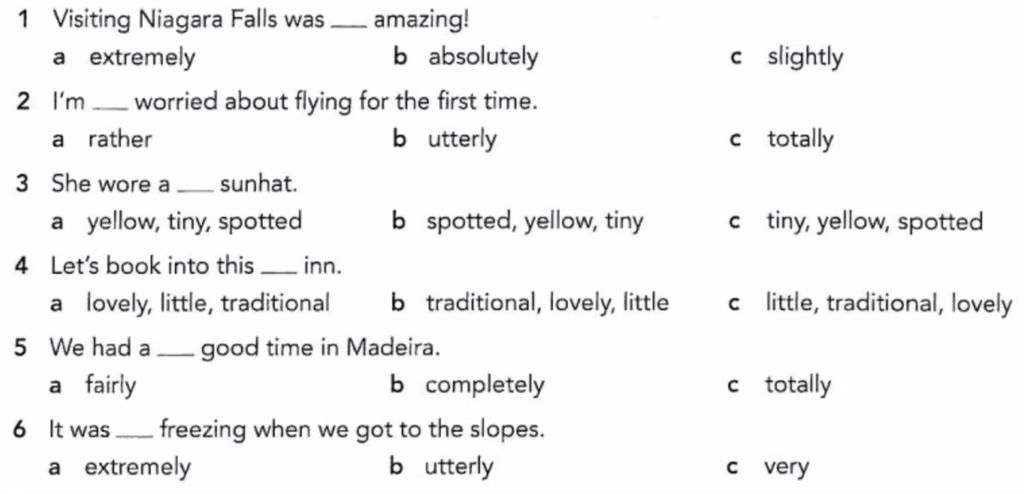
Task: Choose 'extremely' under the Niagara Falls sentence
Action: click(142, 58)
